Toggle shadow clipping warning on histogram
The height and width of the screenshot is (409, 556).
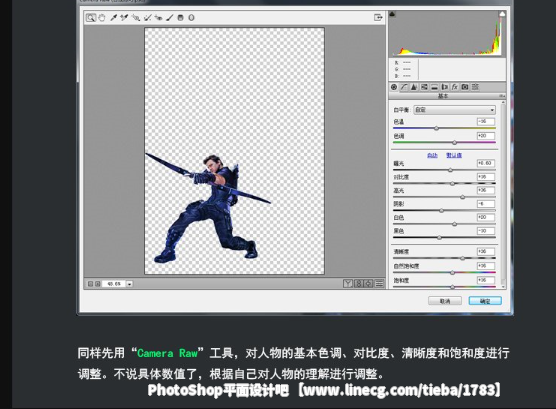coord(393,14)
